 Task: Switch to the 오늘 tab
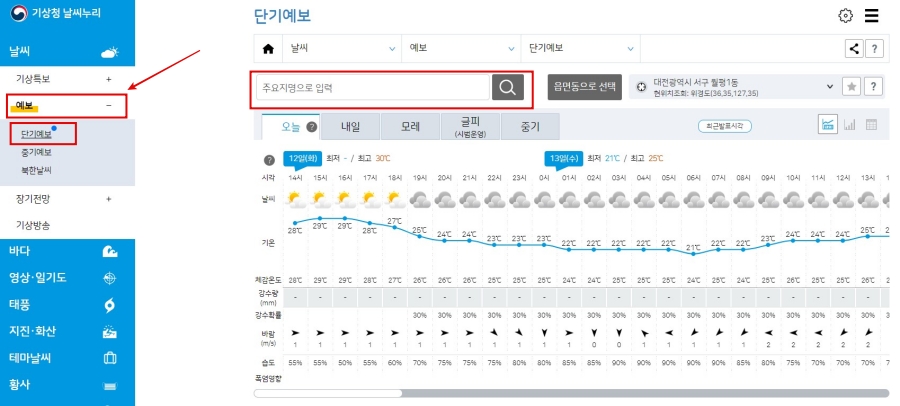(291, 127)
